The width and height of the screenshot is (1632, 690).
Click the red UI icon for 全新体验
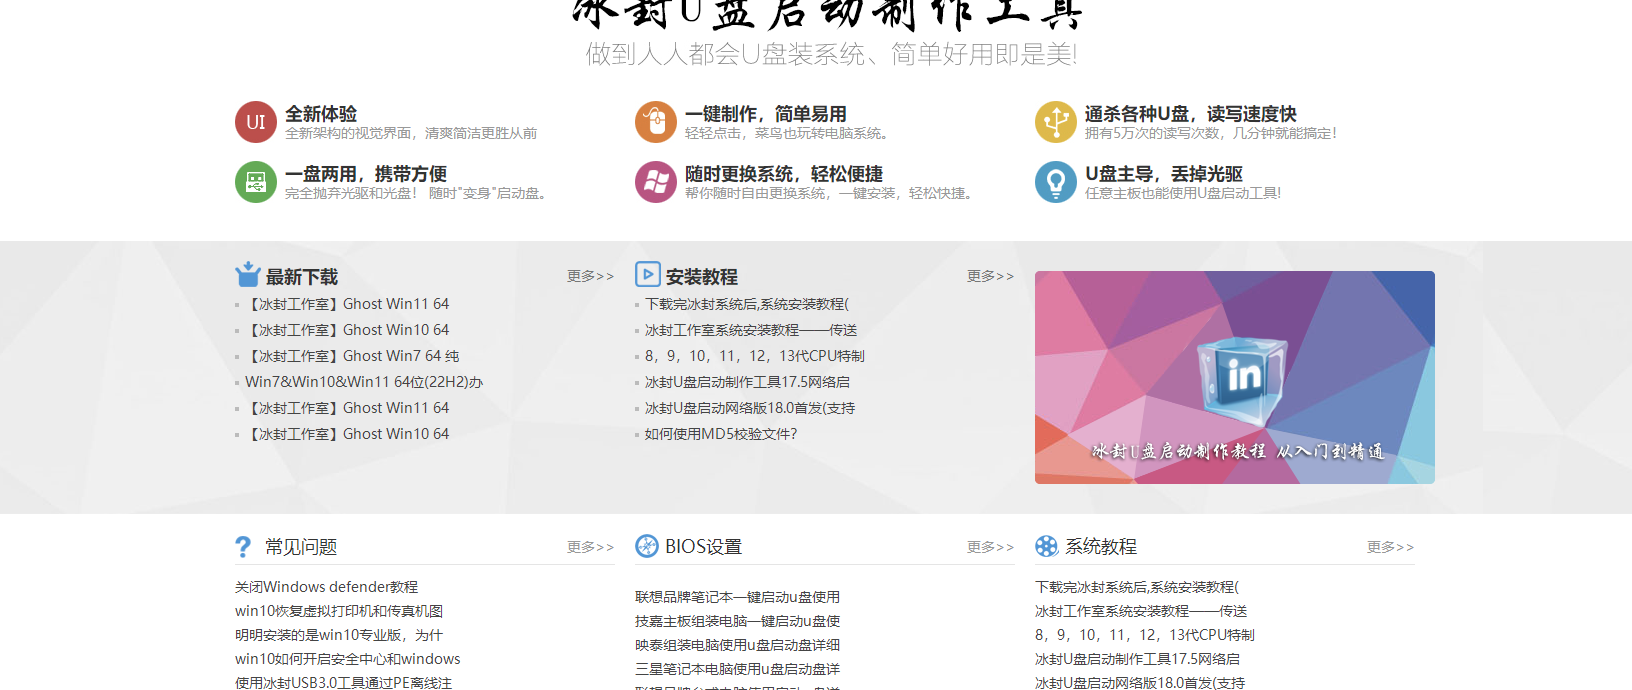click(x=256, y=122)
